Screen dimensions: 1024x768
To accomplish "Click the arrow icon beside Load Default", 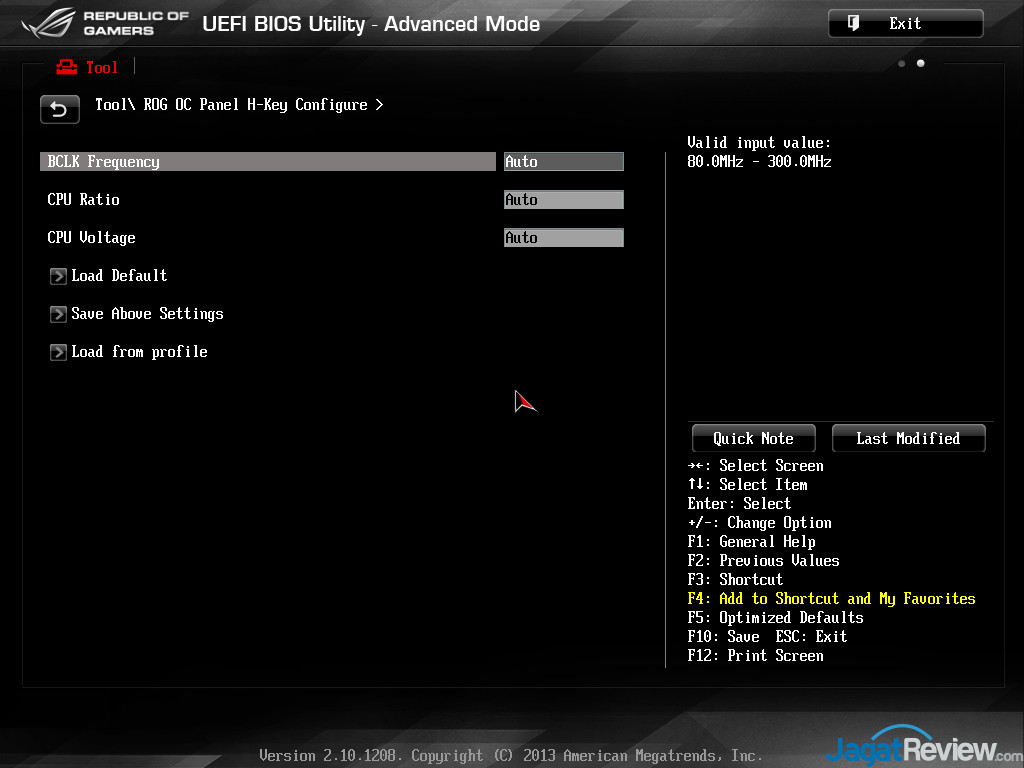I will [x=58, y=276].
